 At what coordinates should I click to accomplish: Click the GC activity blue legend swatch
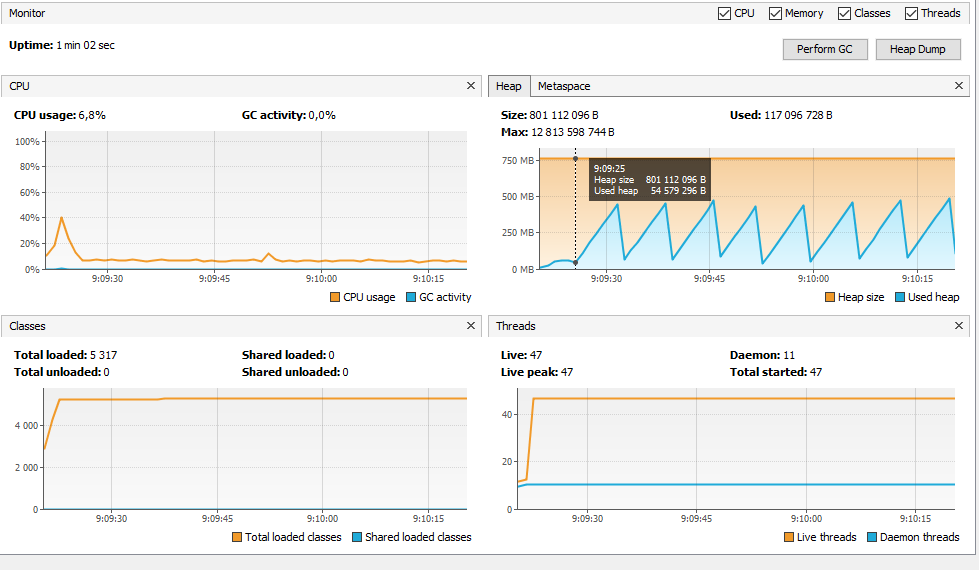pyautogui.click(x=411, y=297)
